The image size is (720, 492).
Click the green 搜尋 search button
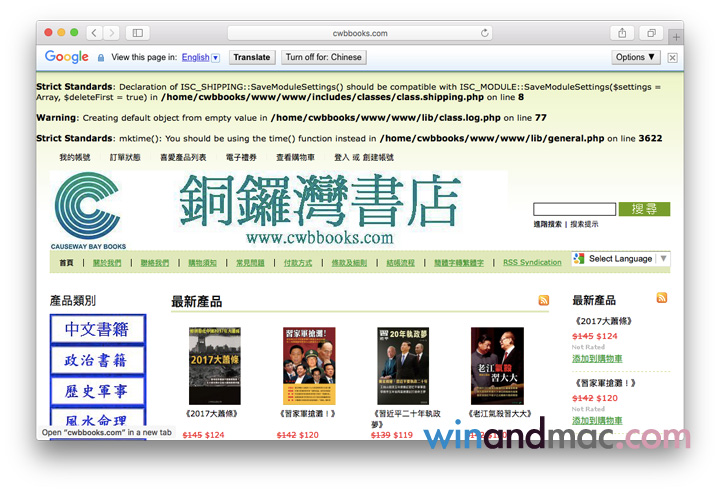(x=644, y=209)
